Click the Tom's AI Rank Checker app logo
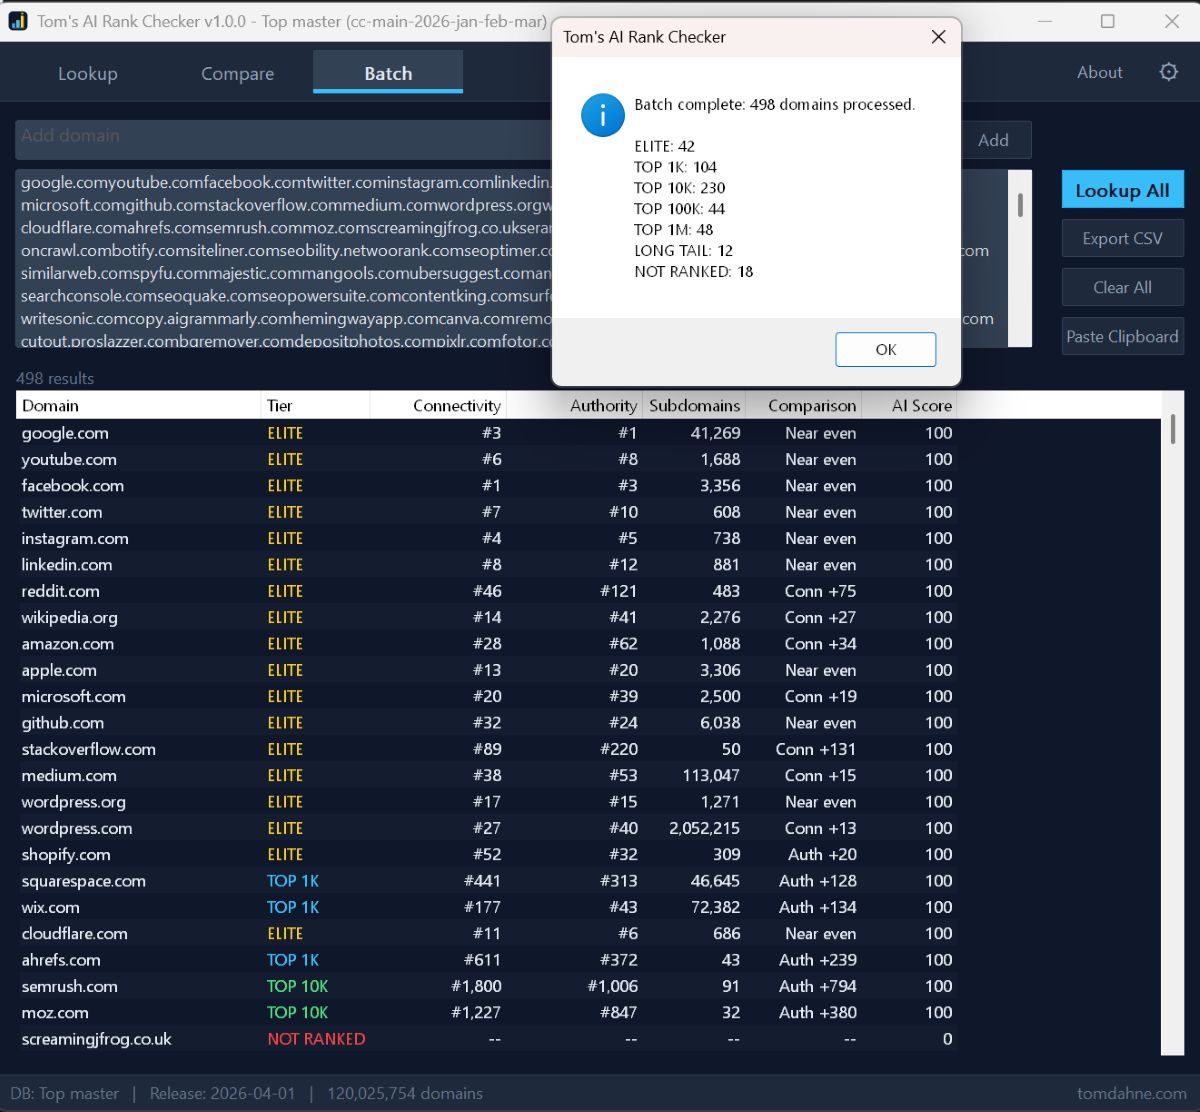This screenshot has width=1200, height=1112. [17, 20]
